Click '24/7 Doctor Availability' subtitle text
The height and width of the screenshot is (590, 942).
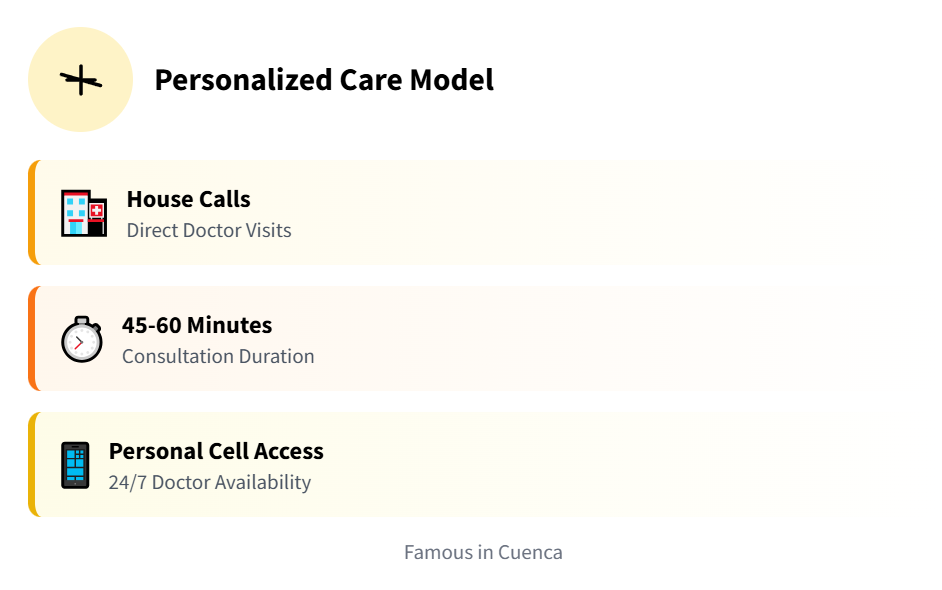pyautogui.click(x=210, y=482)
